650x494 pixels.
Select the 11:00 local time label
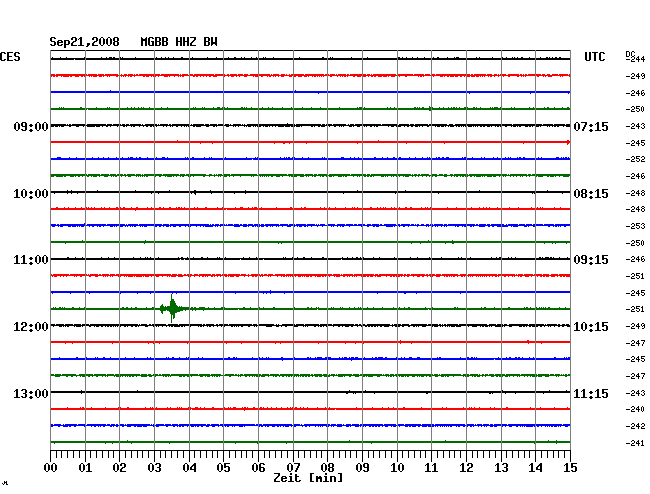coord(31,260)
